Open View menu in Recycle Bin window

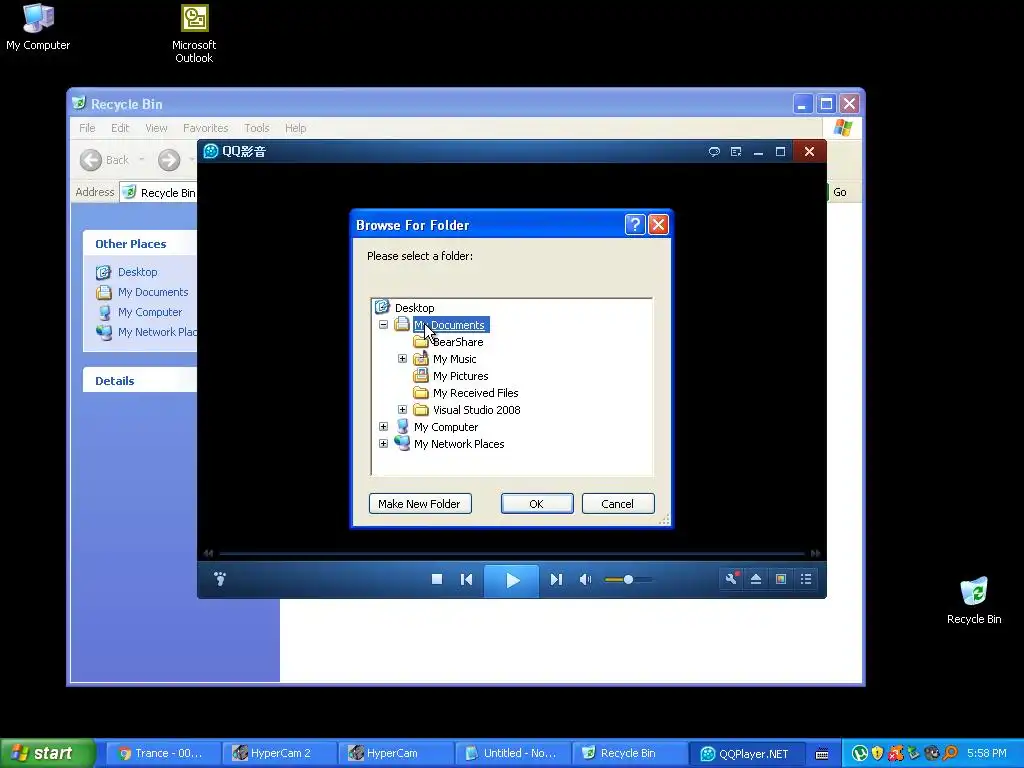(156, 128)
